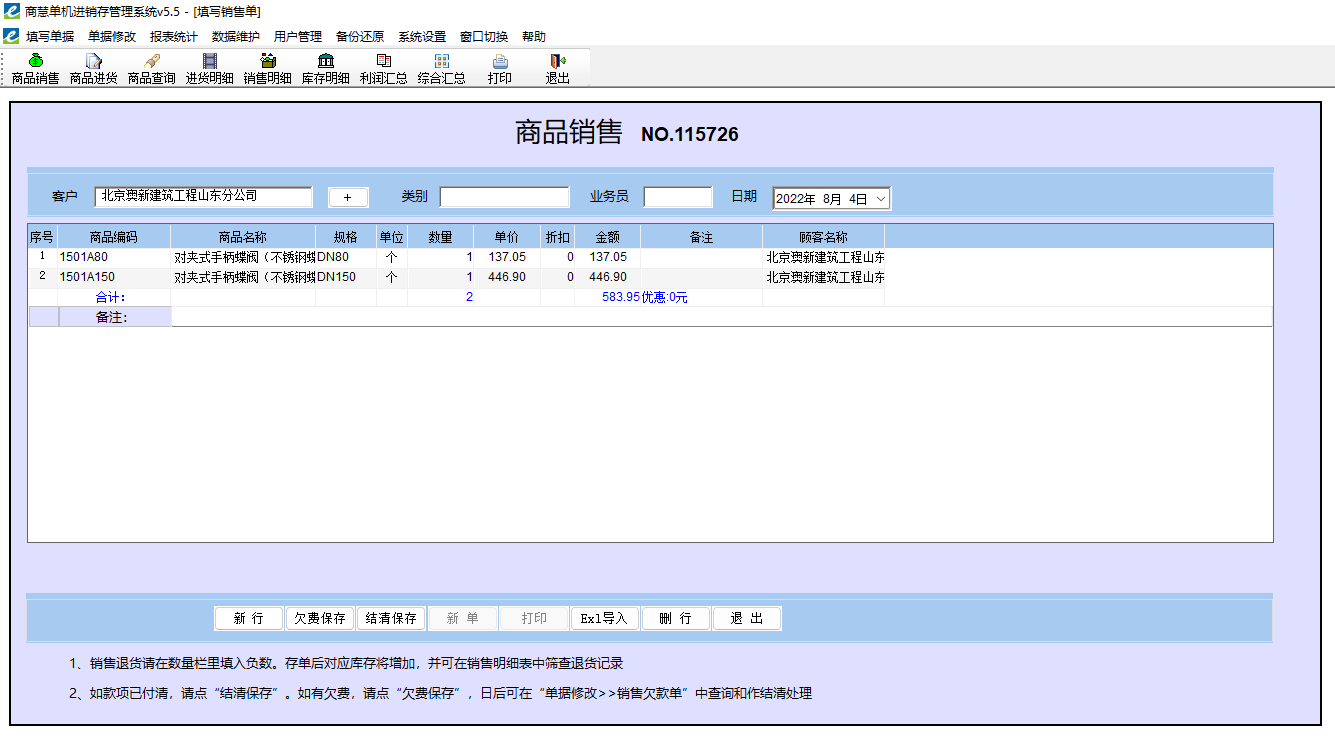Click the 序号 column header
1335x747 pixels.
pos(42,237)
